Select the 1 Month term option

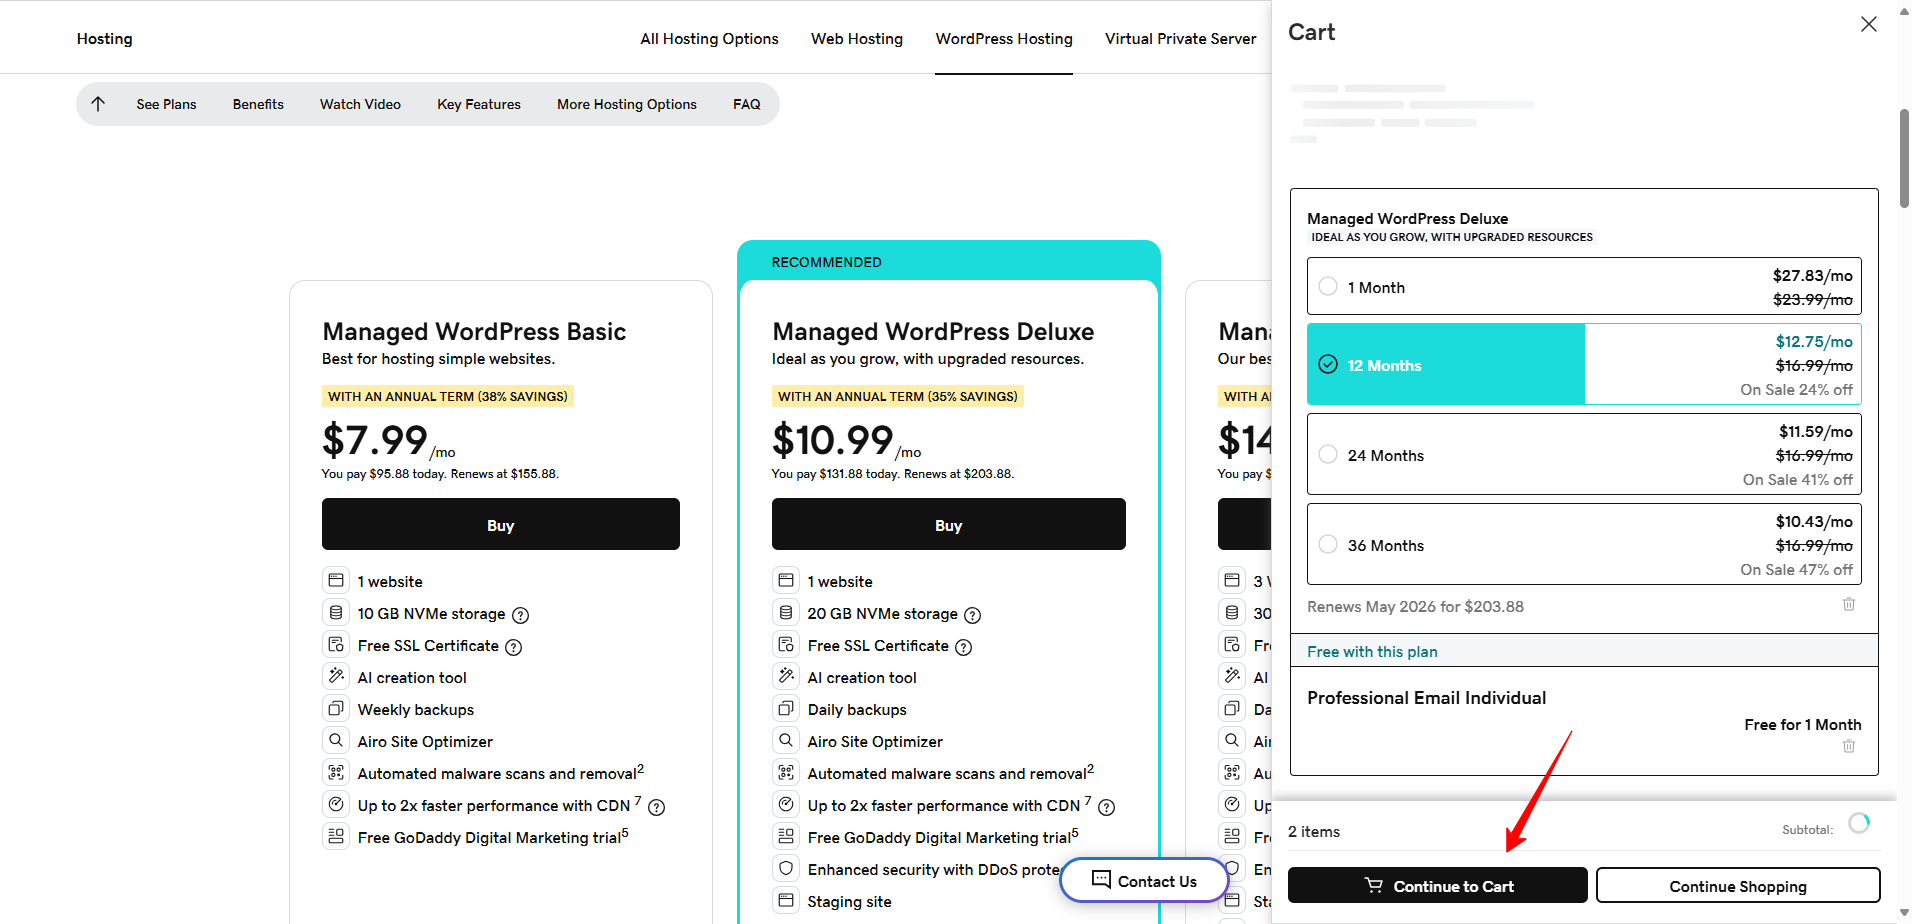pyautogui.click(x=1584, y=287)
